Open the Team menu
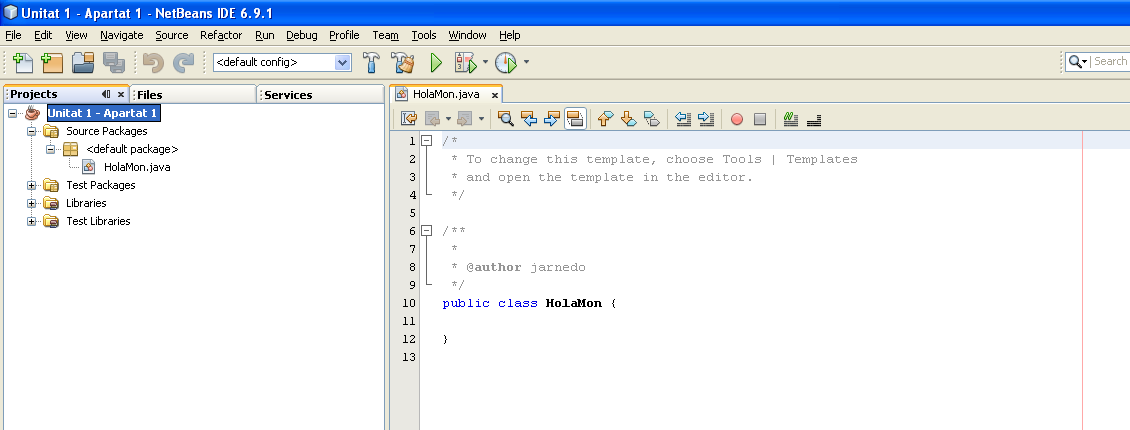The width and height of the screenshot is (1130, 430). 386,35
